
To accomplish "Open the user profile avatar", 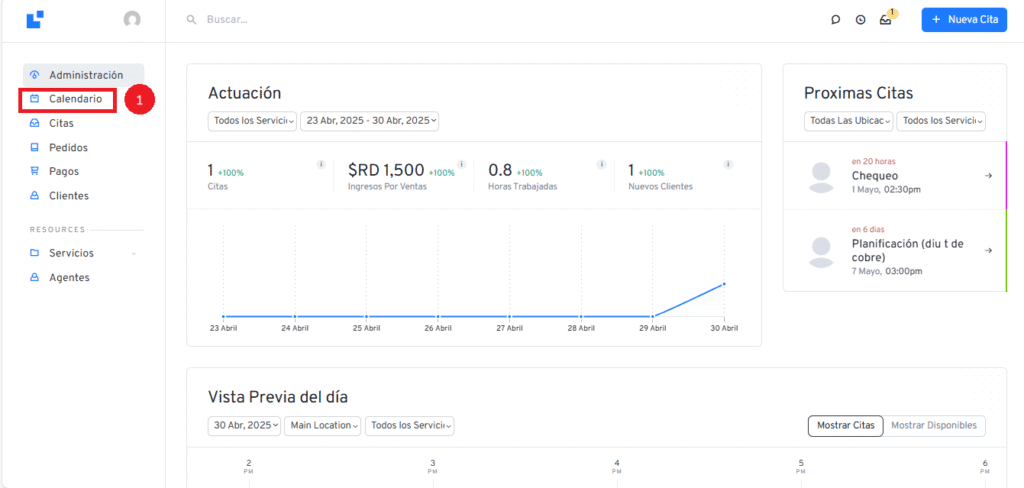I will coord(132,19).
